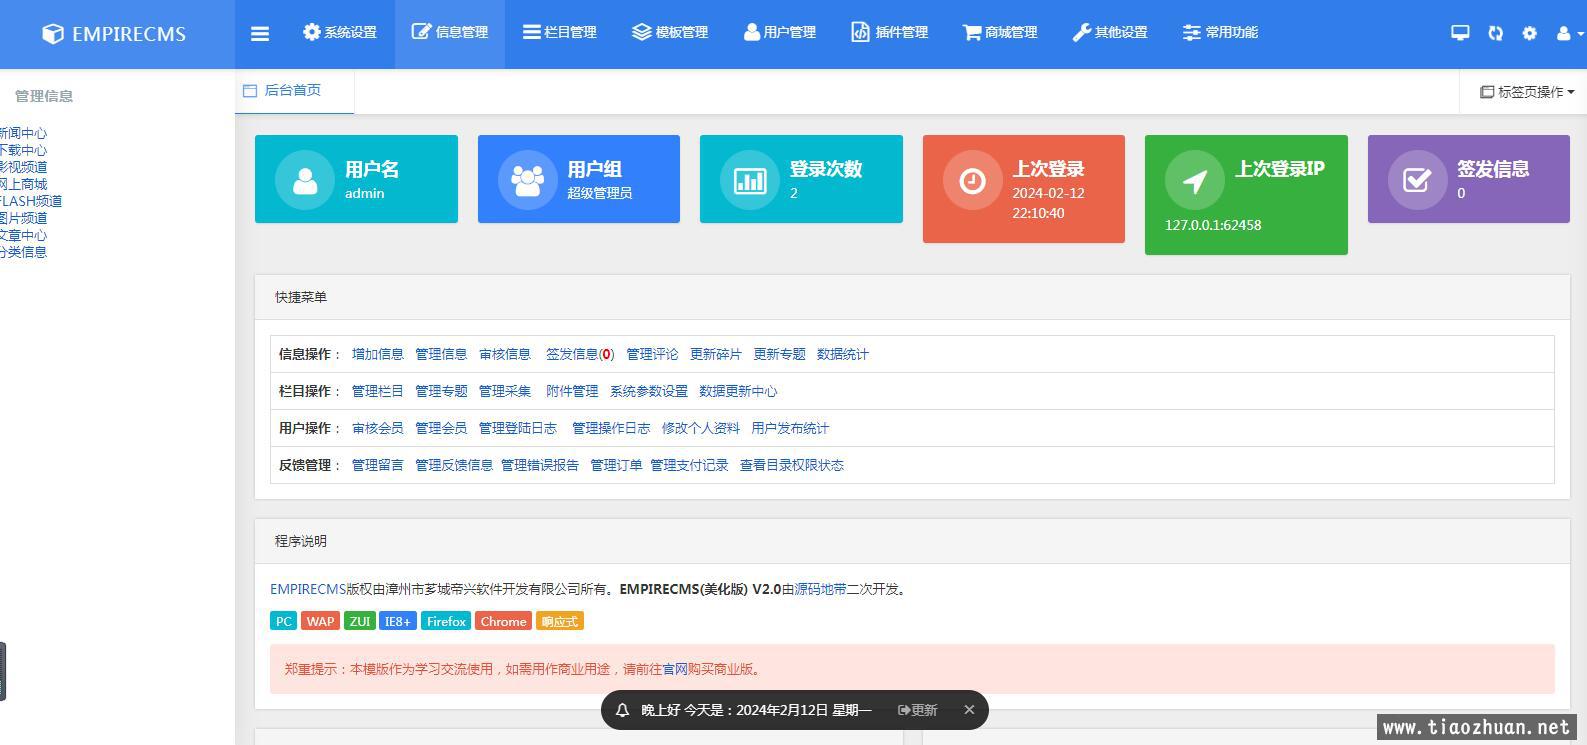Viewport: 1587px width, 745px height.
Task: Click the 查看目录权限状态 link
Action: tap(792, 465)
